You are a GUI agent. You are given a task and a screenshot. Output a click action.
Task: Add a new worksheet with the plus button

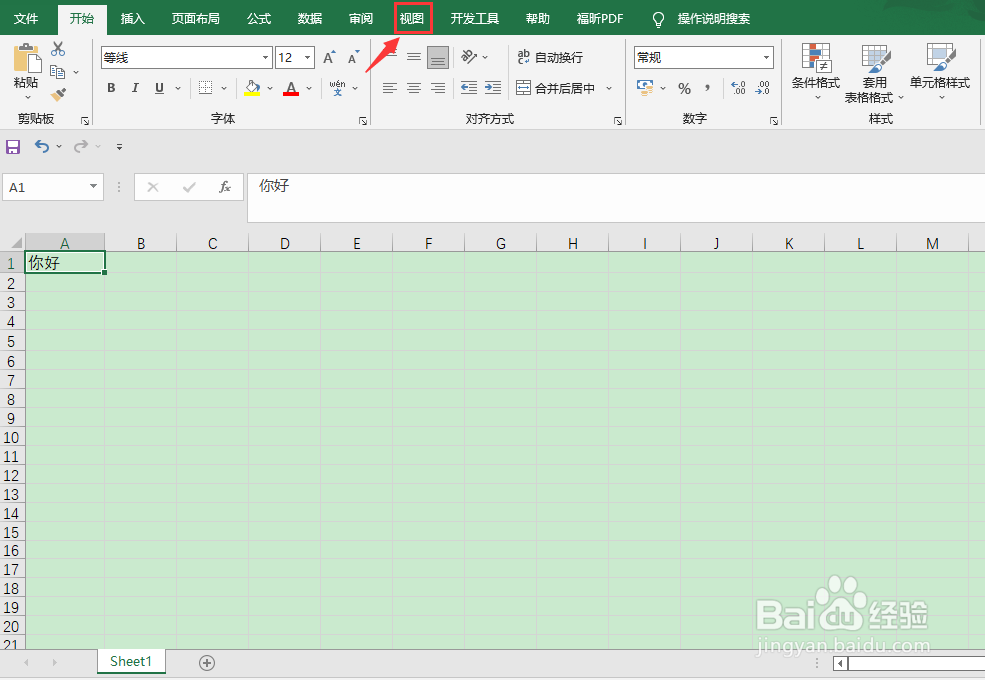click(x=206, y=661)
